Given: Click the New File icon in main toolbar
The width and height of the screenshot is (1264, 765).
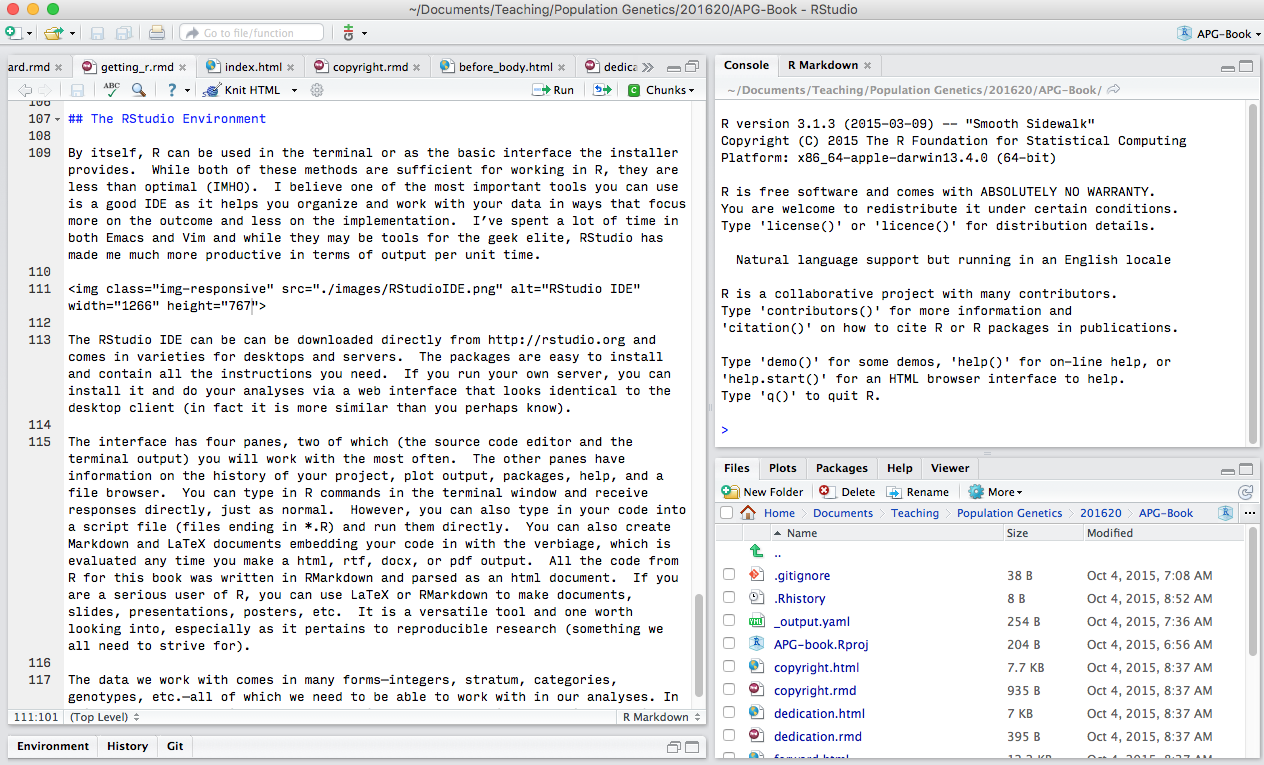Looking at the screenshot, I should point(13,33).
